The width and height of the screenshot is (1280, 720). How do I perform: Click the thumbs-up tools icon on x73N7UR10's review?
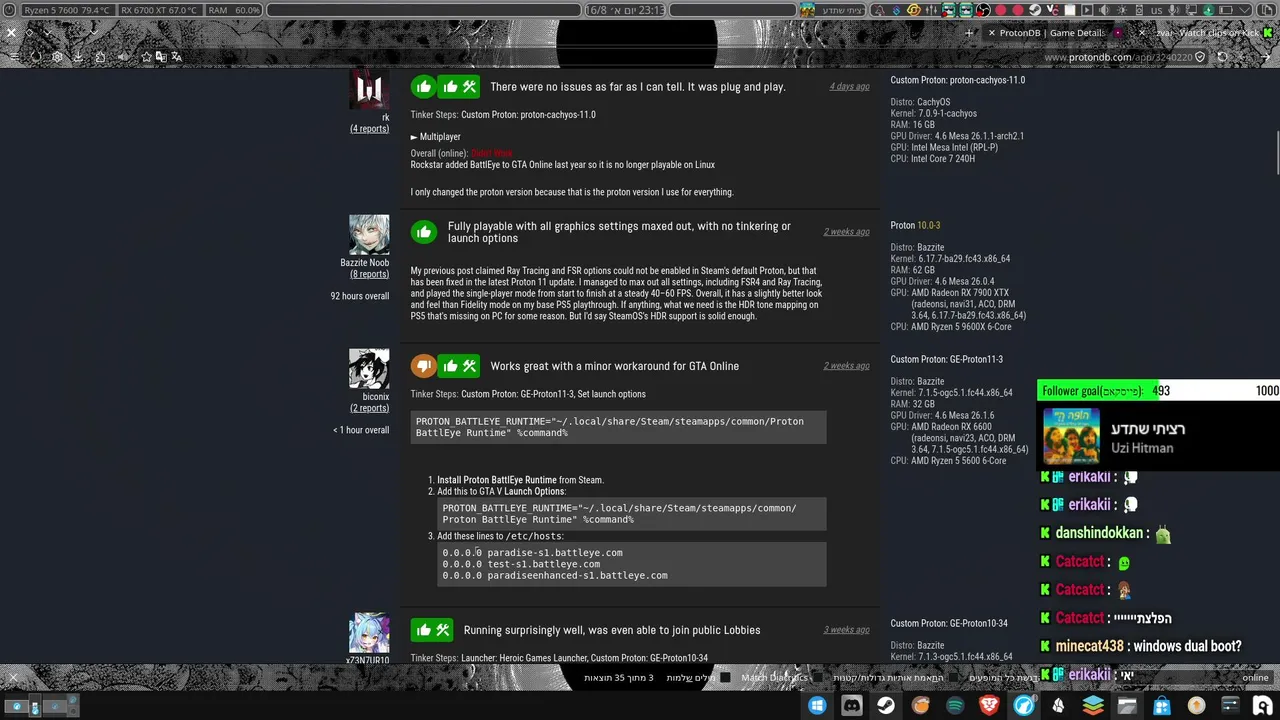point(432,630)
